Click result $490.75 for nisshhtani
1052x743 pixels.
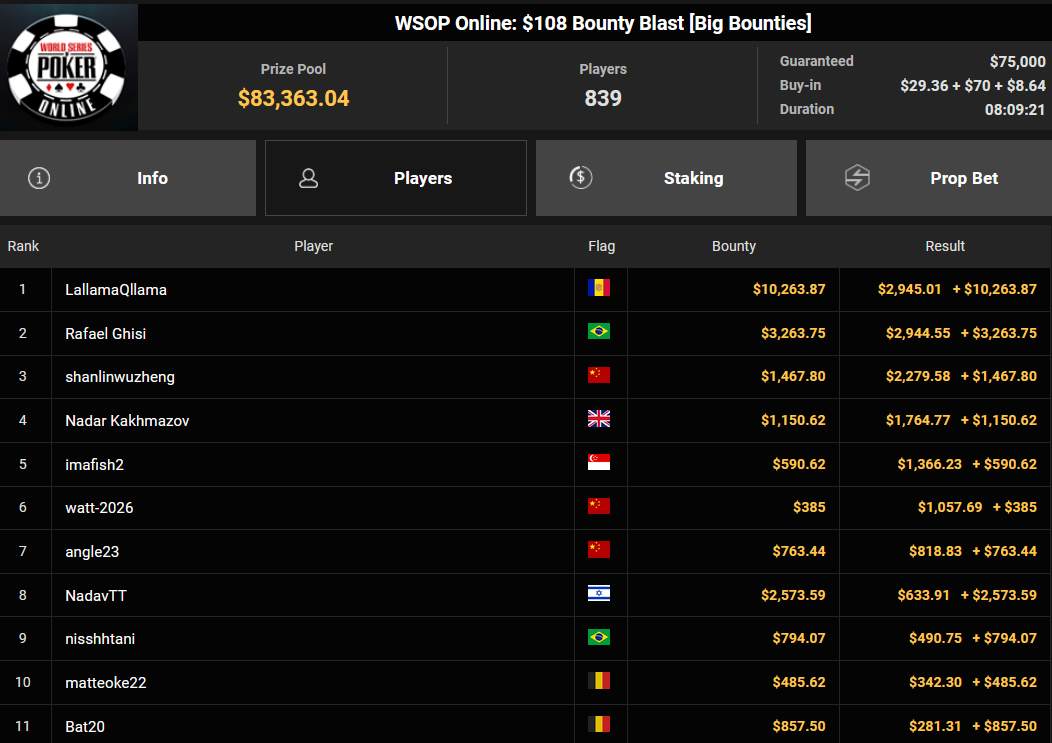pos(935,638)
